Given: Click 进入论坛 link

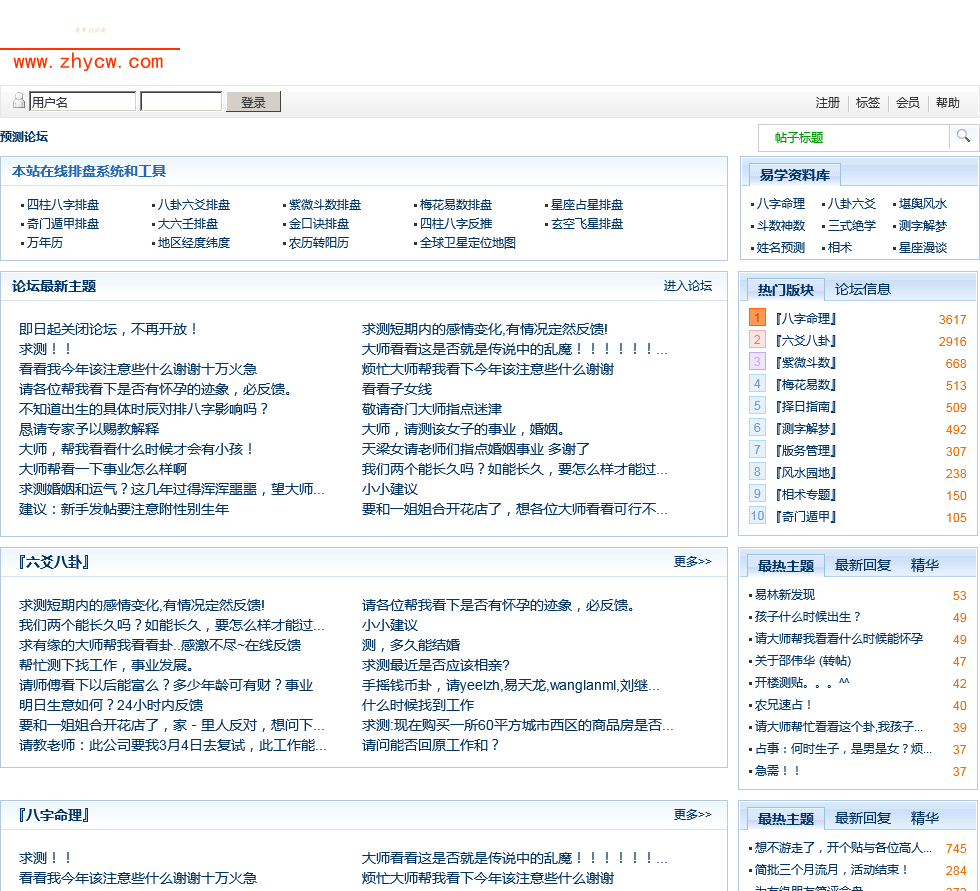Looking at the screenshot, I should (688, 286).
